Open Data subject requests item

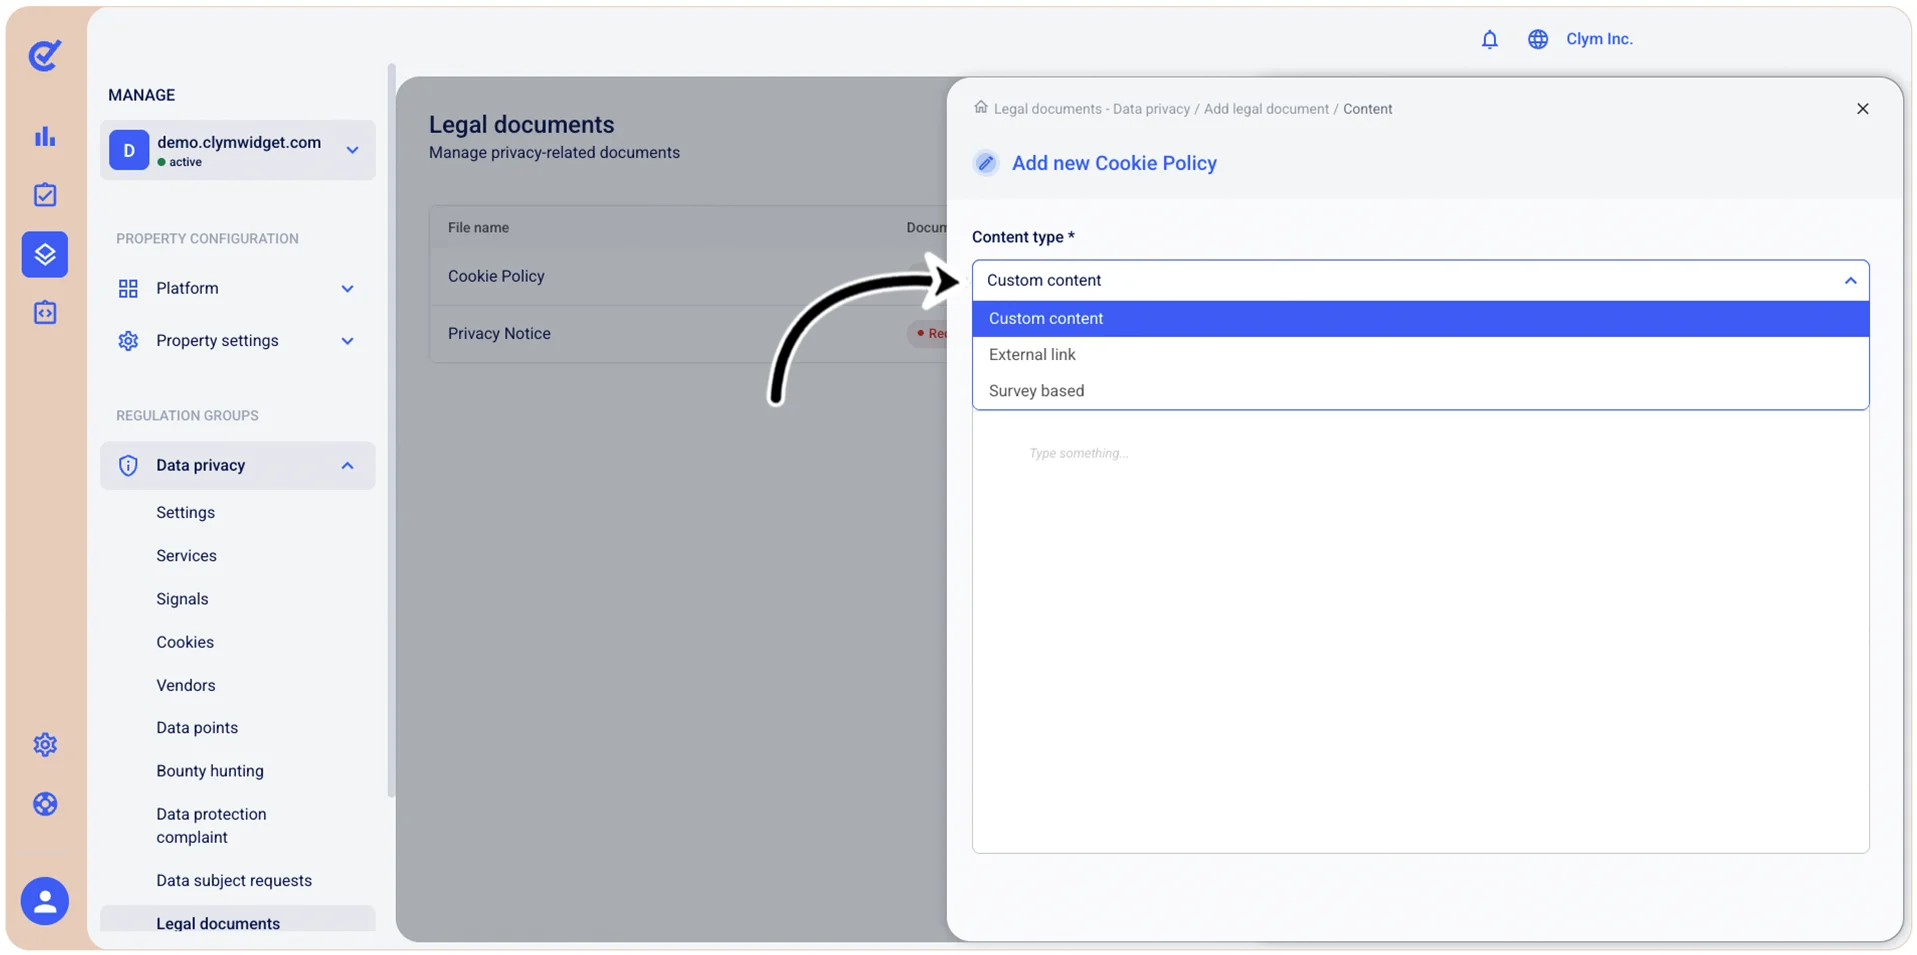pos(234,881)
